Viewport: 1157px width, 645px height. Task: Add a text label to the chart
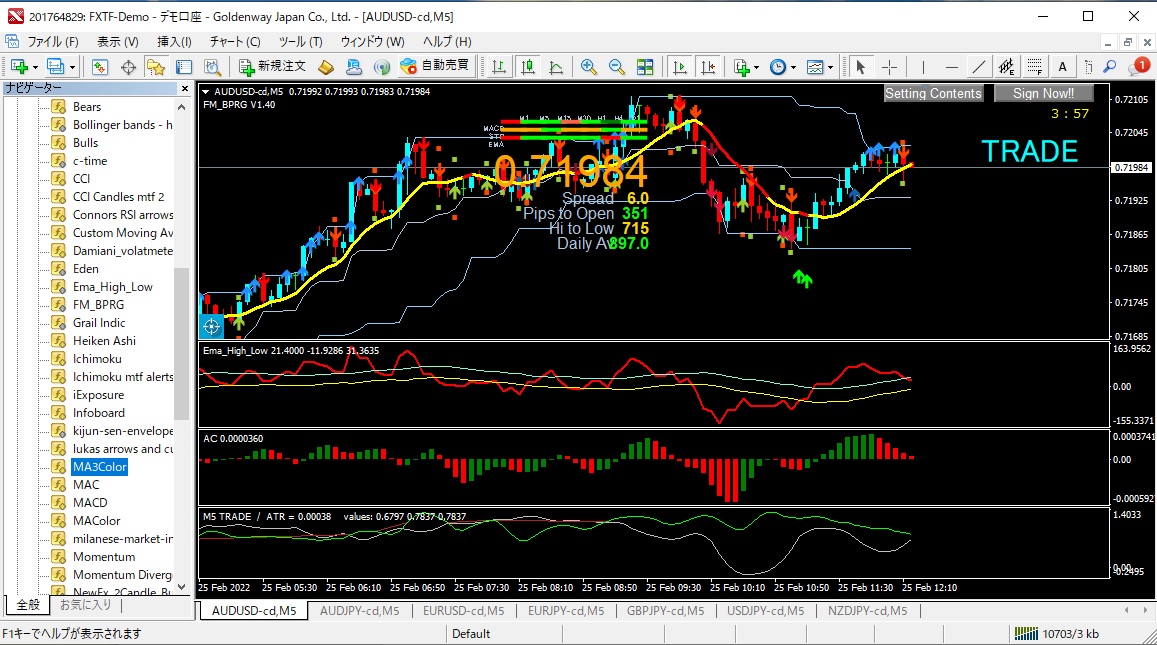[1063, 67]
